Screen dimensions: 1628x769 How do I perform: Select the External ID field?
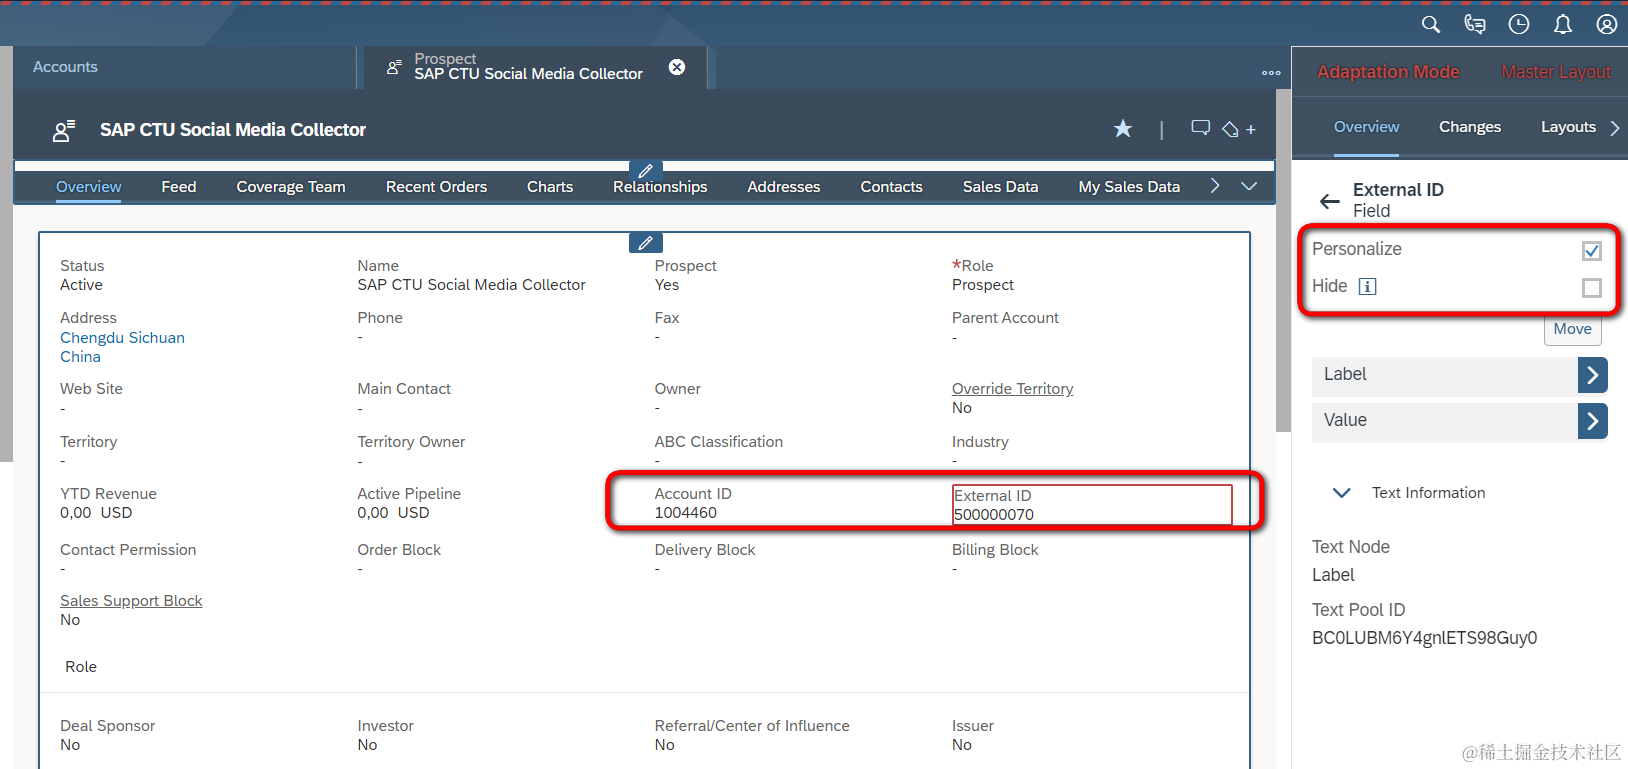(1092, 505)
